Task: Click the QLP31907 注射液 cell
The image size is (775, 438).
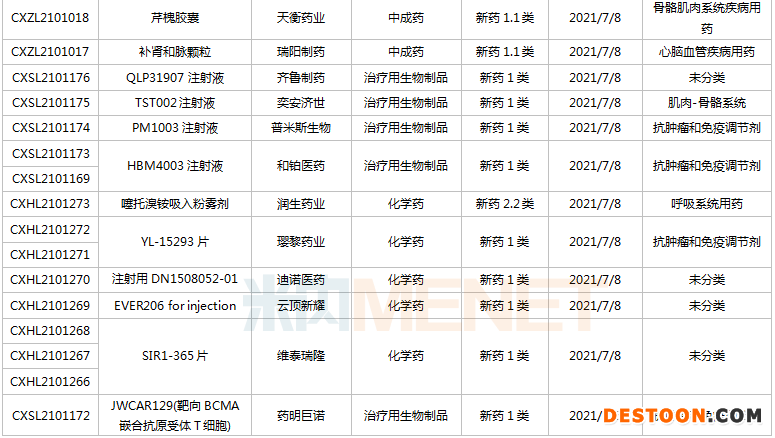Action: point(175,78)
